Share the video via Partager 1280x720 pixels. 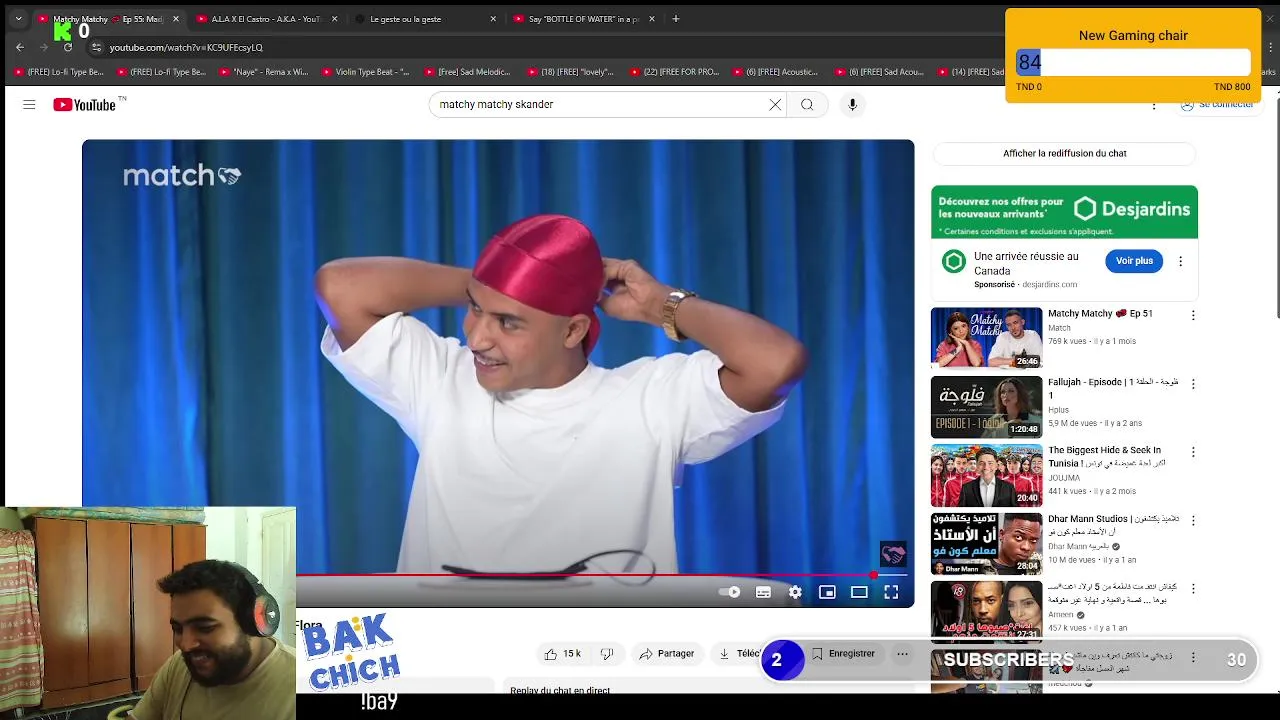[666, 654]
